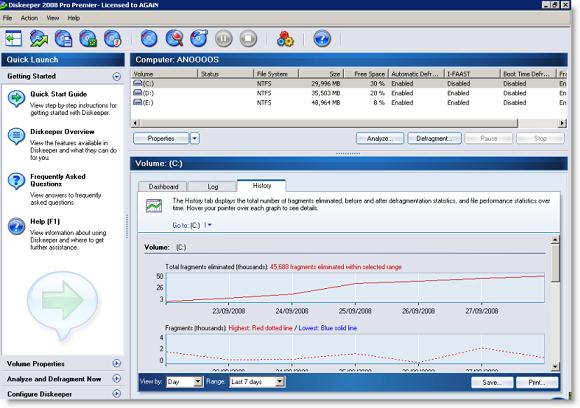Screen dimensions: 580x408
Task: Sort by the I-FAAST column header
Action: (x=472, y=74)
